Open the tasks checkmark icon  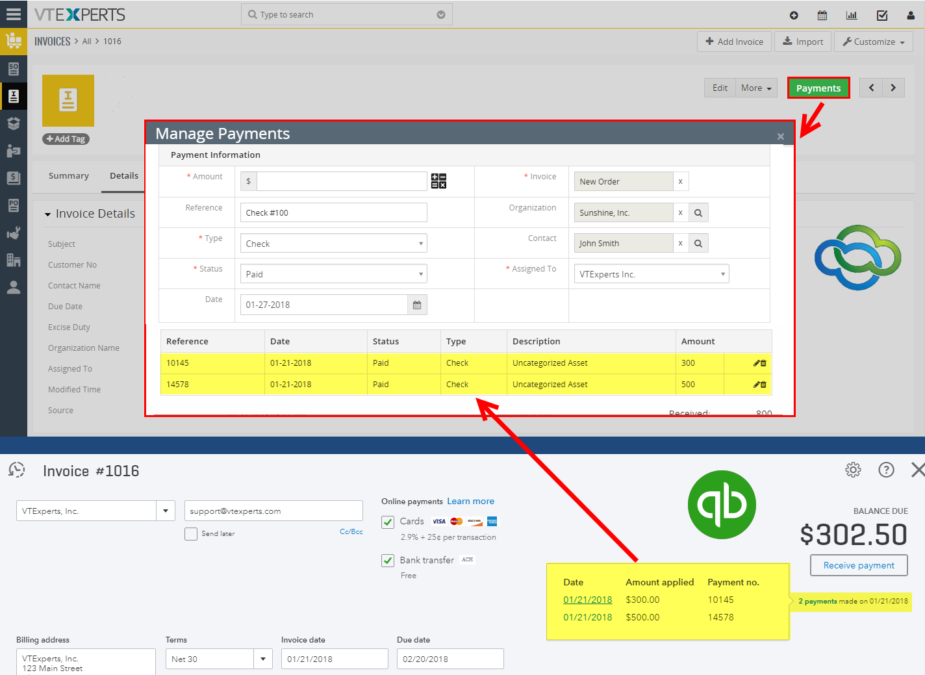tap(882, 15)
